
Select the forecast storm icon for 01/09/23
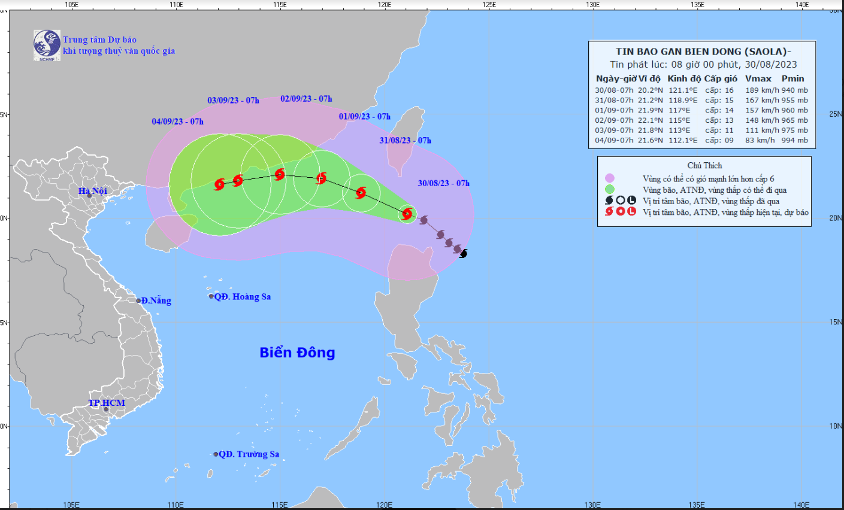pyautogui.click(x=321, y=179)
